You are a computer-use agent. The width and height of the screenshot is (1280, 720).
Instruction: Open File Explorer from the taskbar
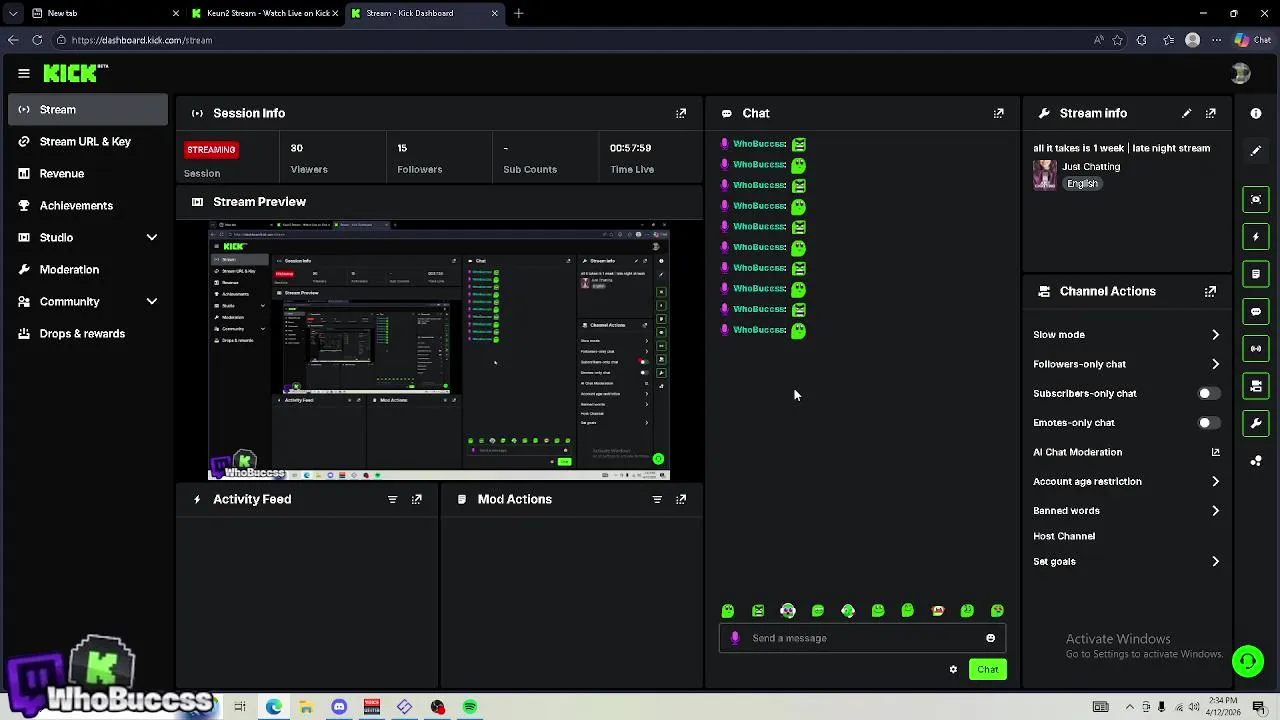click(306, 707)
